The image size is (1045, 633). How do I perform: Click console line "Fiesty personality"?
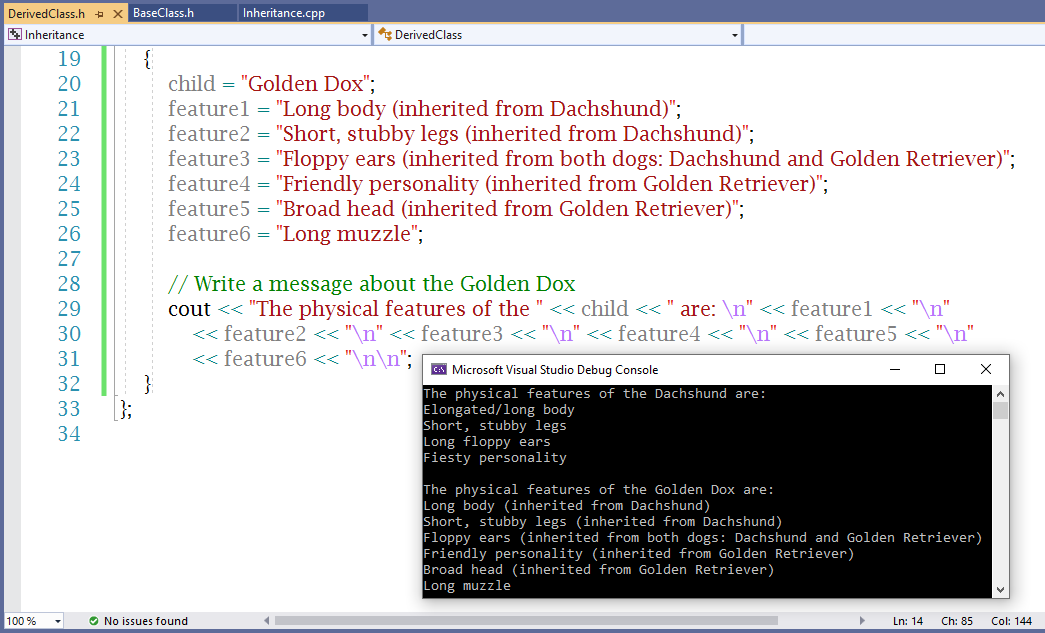click(495, 458)
